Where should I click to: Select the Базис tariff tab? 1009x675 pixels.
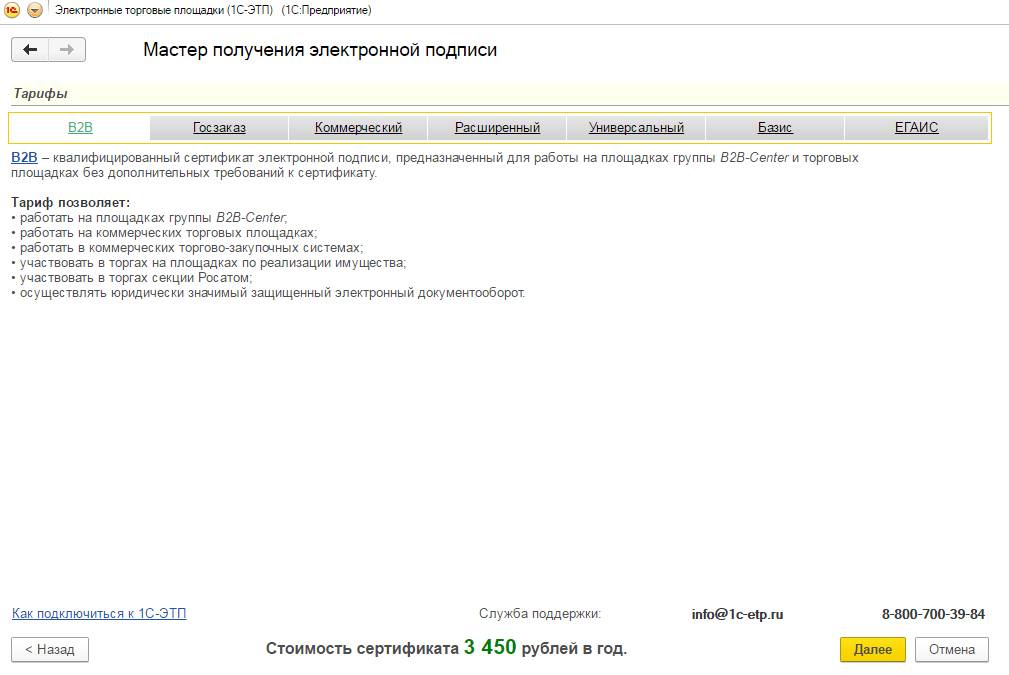click(x=775, y=127)
